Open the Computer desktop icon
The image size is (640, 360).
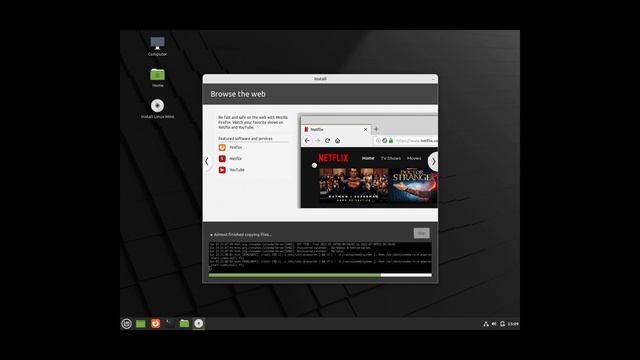point(157,46)
